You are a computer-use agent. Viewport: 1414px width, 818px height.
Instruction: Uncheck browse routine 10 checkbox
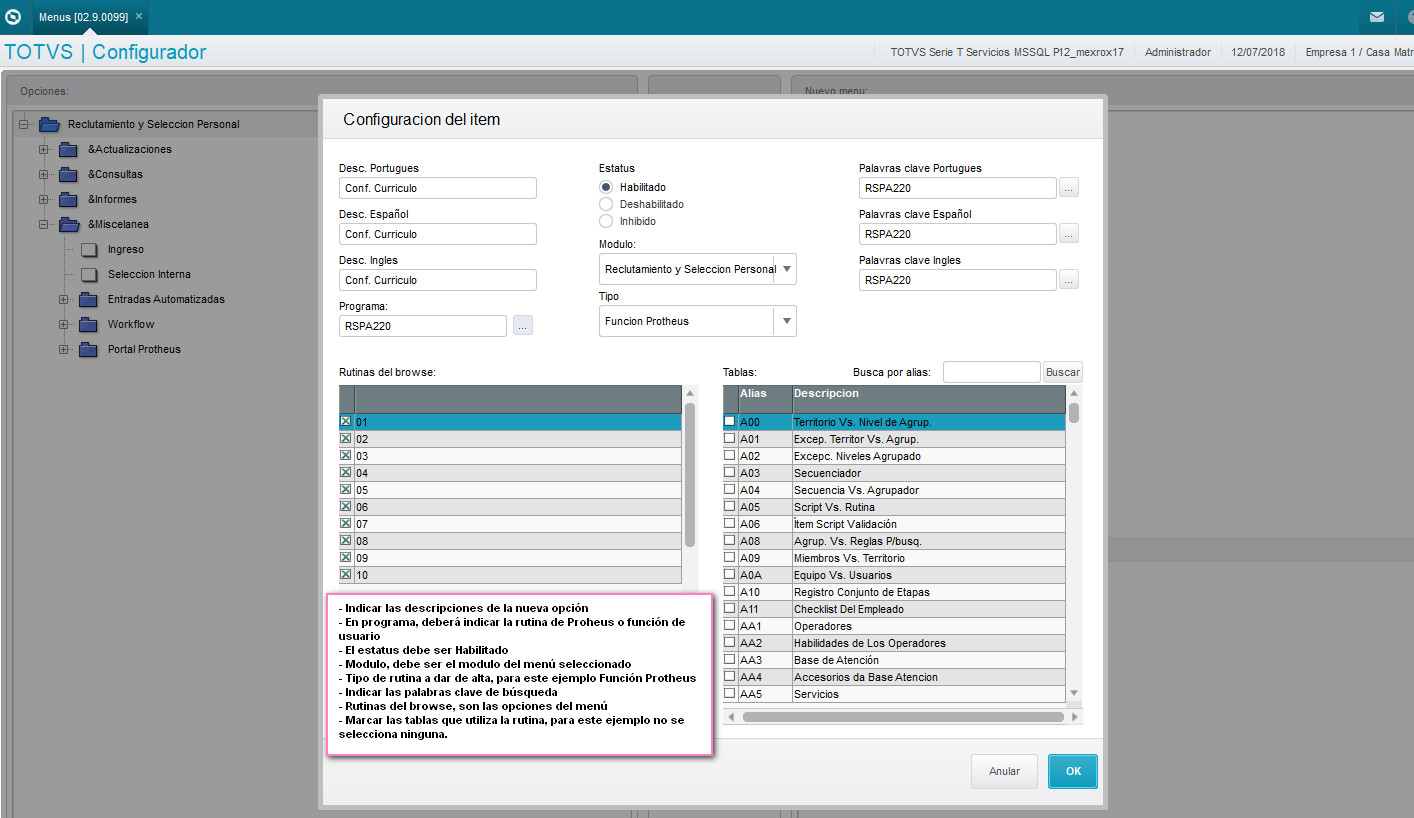(346, 575)
